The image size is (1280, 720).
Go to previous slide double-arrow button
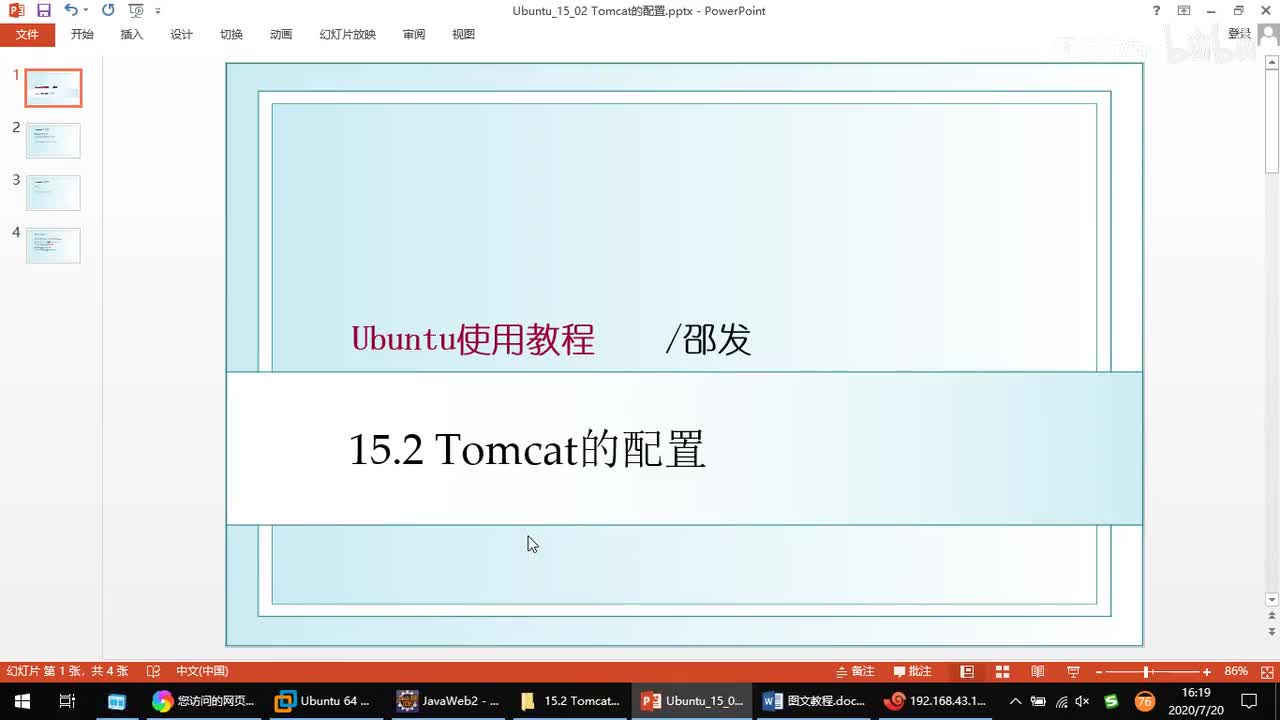point(1272,618)
